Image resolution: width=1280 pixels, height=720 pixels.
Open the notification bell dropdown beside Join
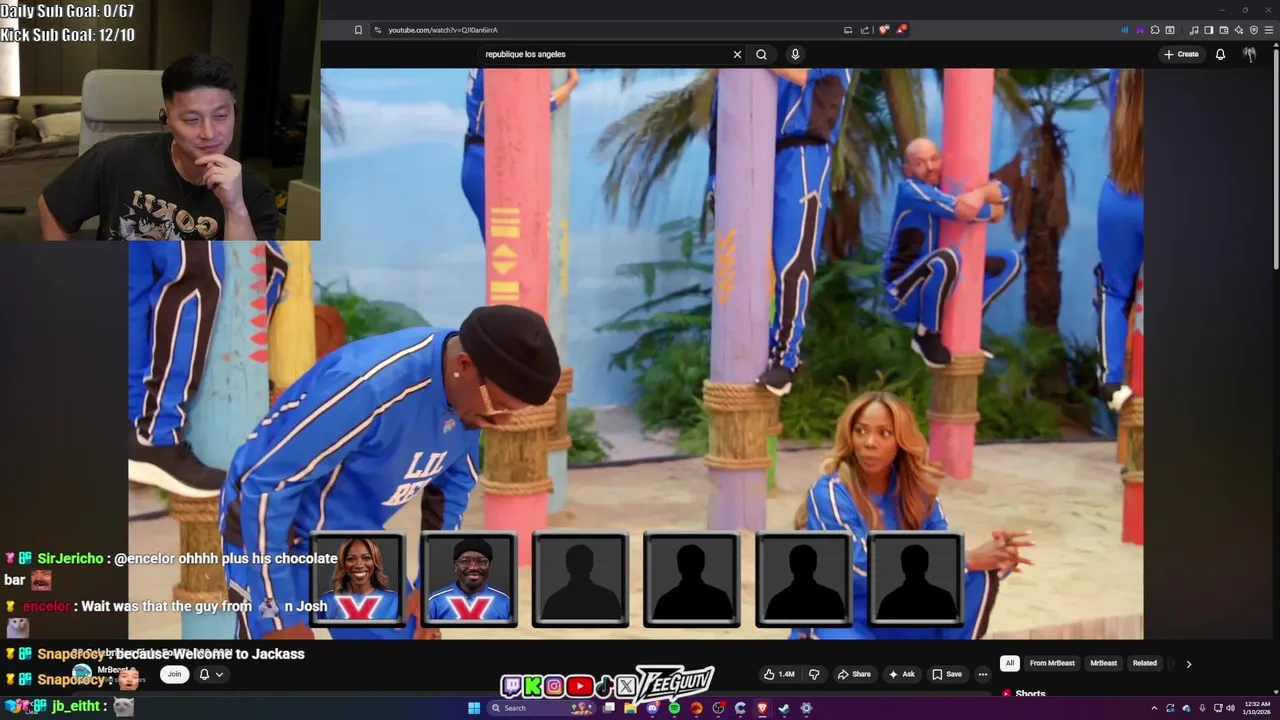[x=211, y=674]
